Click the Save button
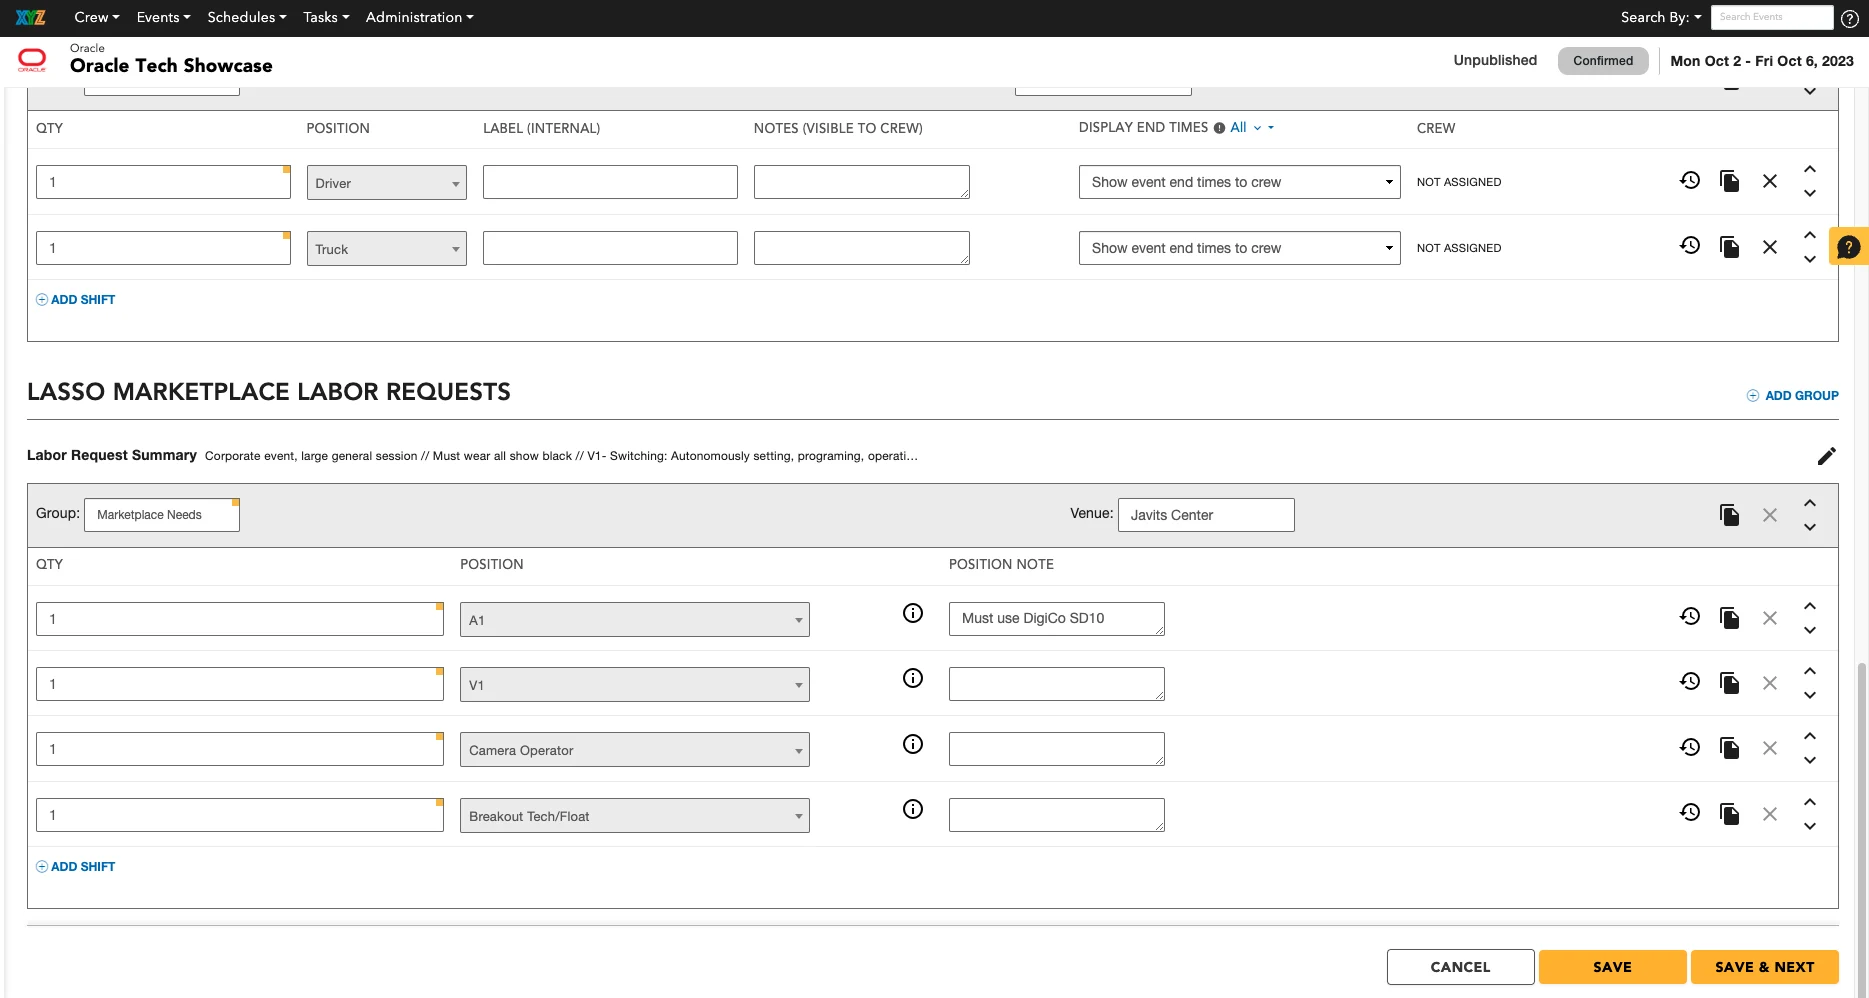Screen dimensions: 1869x998 click(1612, 967)
